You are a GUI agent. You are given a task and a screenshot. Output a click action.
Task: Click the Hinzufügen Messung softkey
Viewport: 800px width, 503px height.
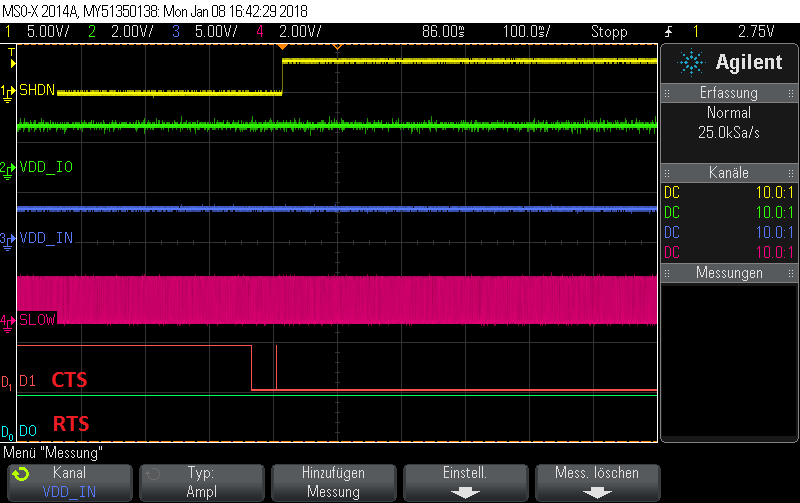333,483
